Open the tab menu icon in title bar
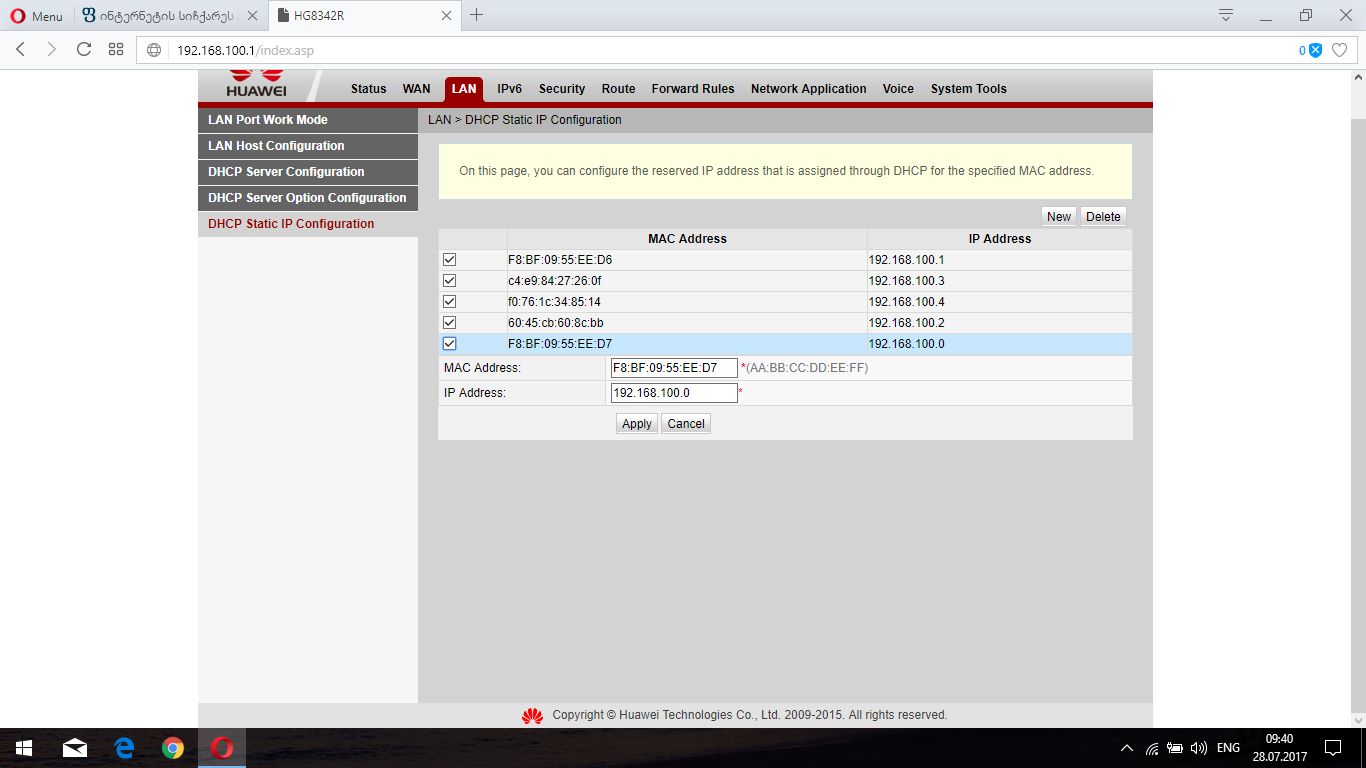Screen dimensions: 1366x768 1226,15
